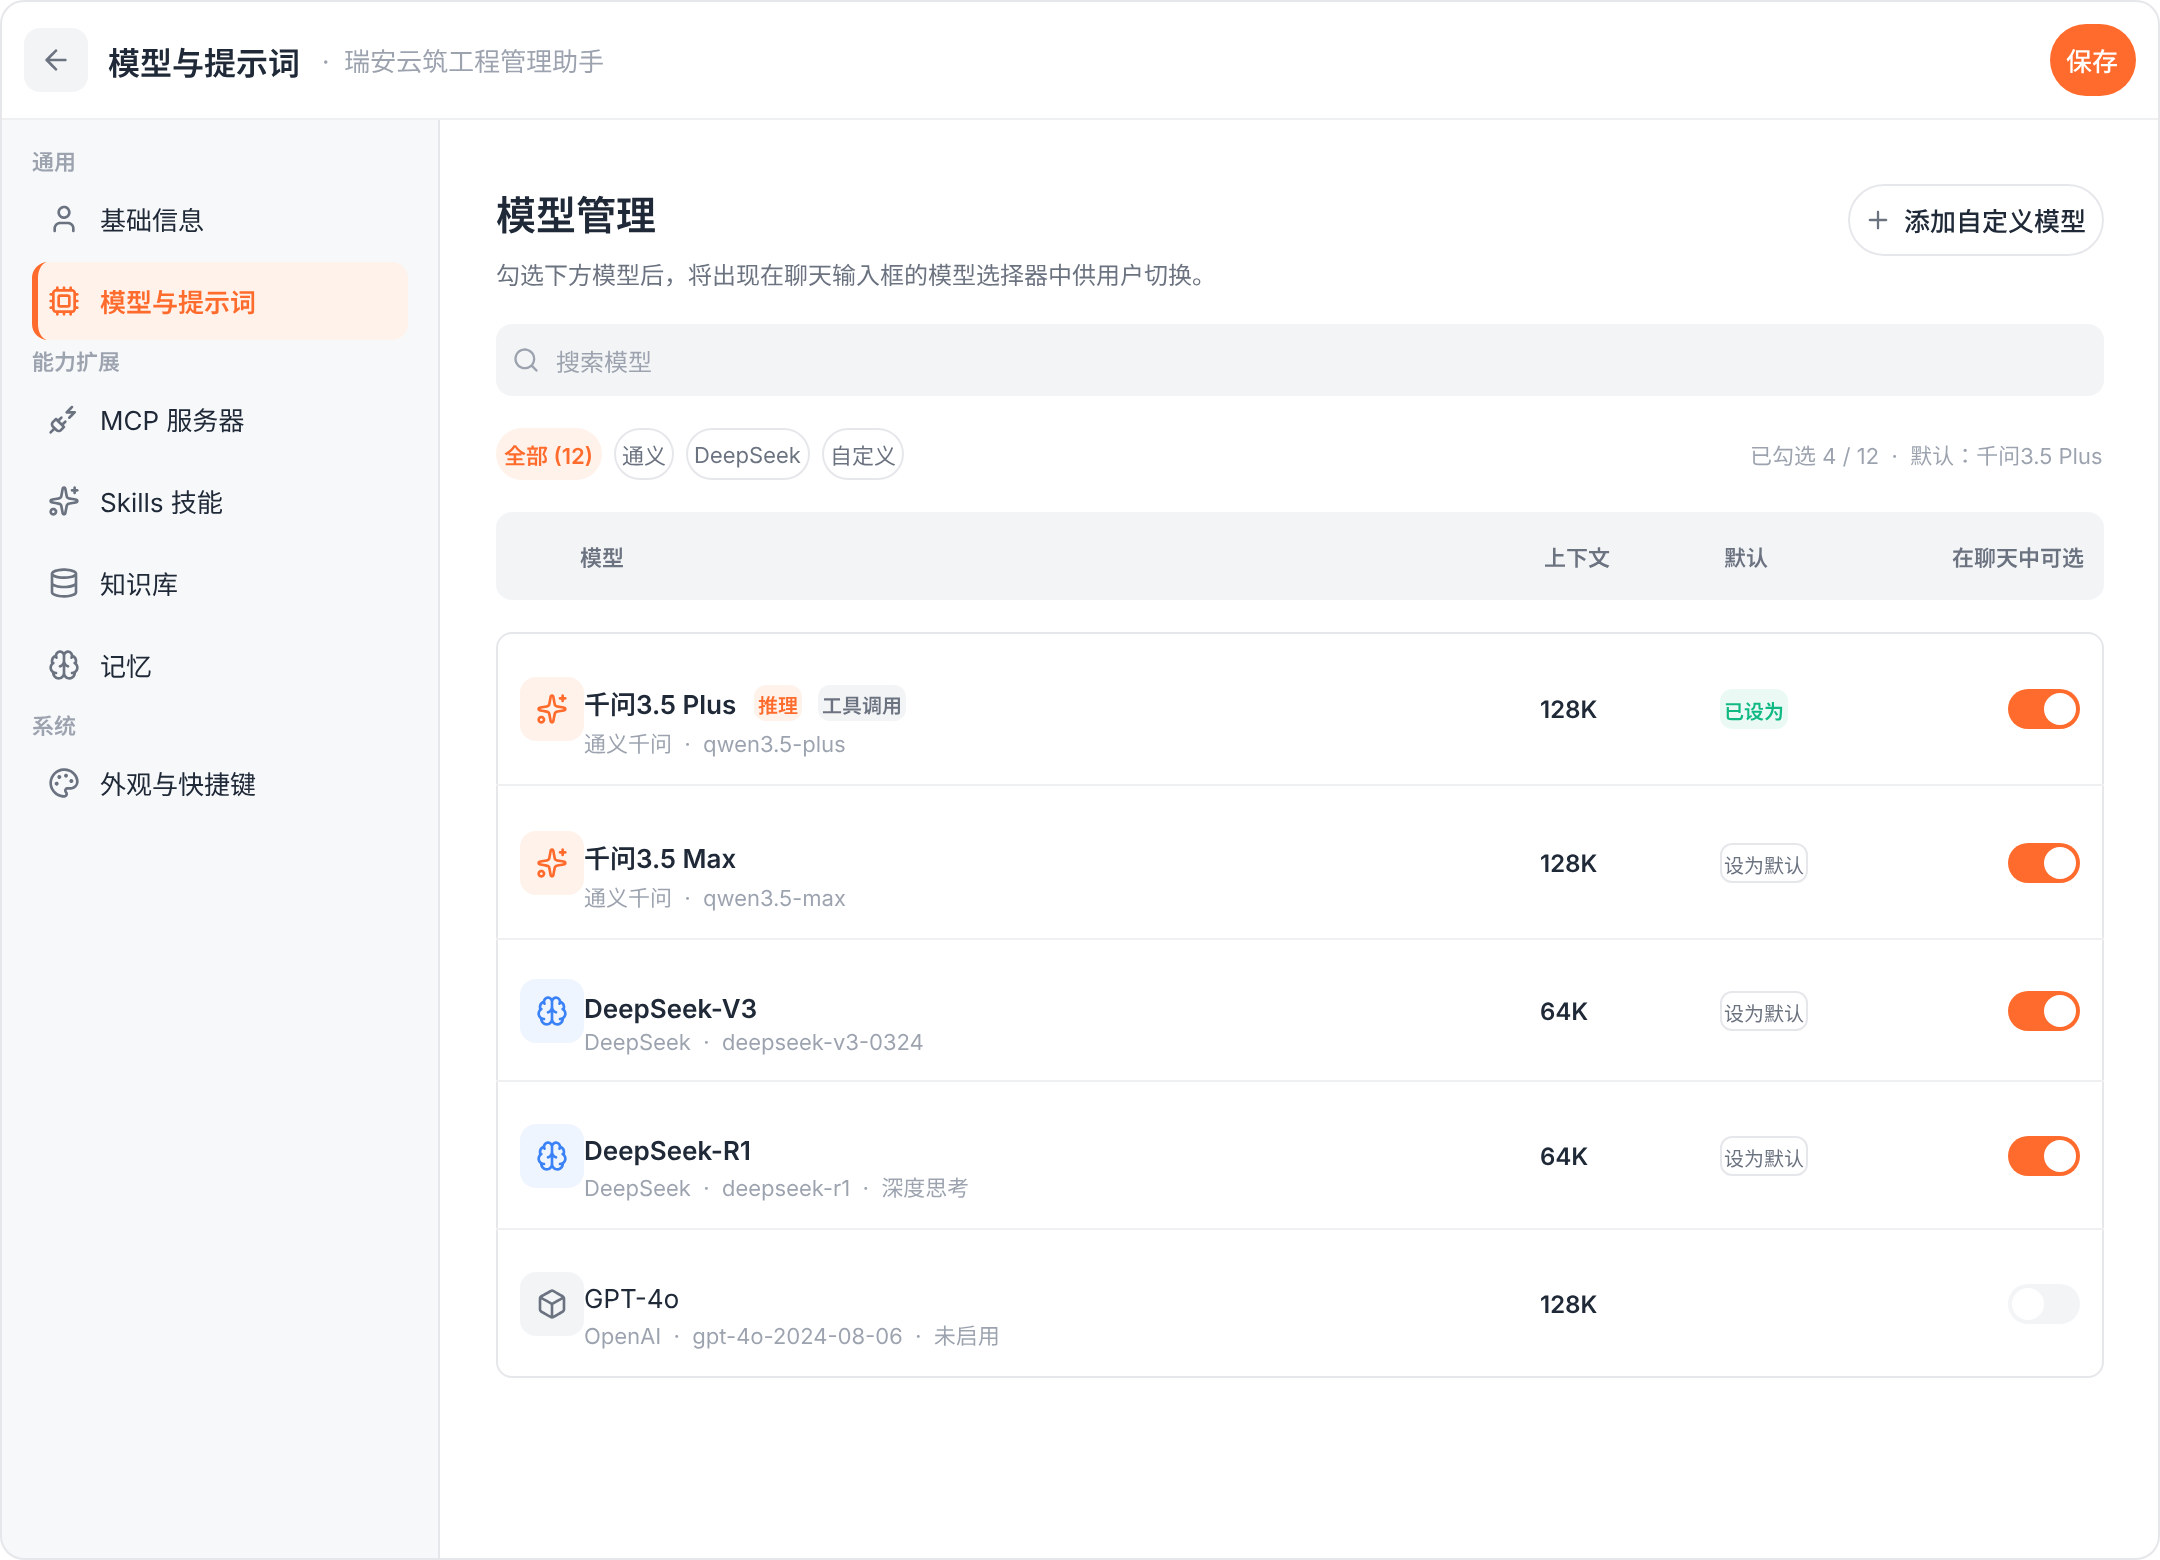Go to Skills 技能 page

click(x=220, y=502)
